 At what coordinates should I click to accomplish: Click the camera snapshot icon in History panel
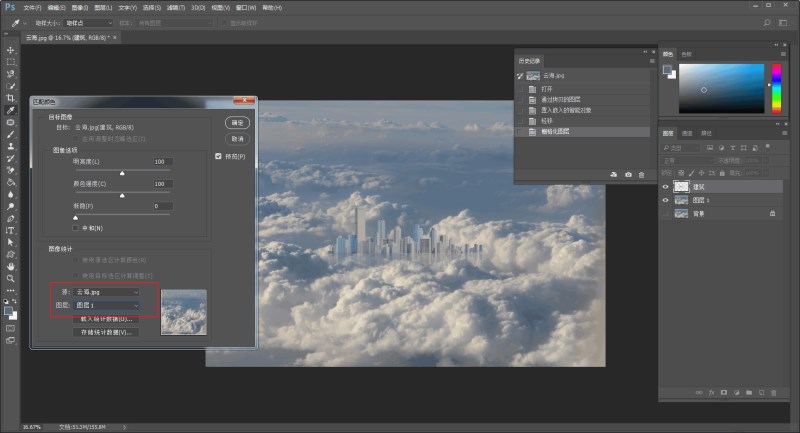tap(627, 175)
